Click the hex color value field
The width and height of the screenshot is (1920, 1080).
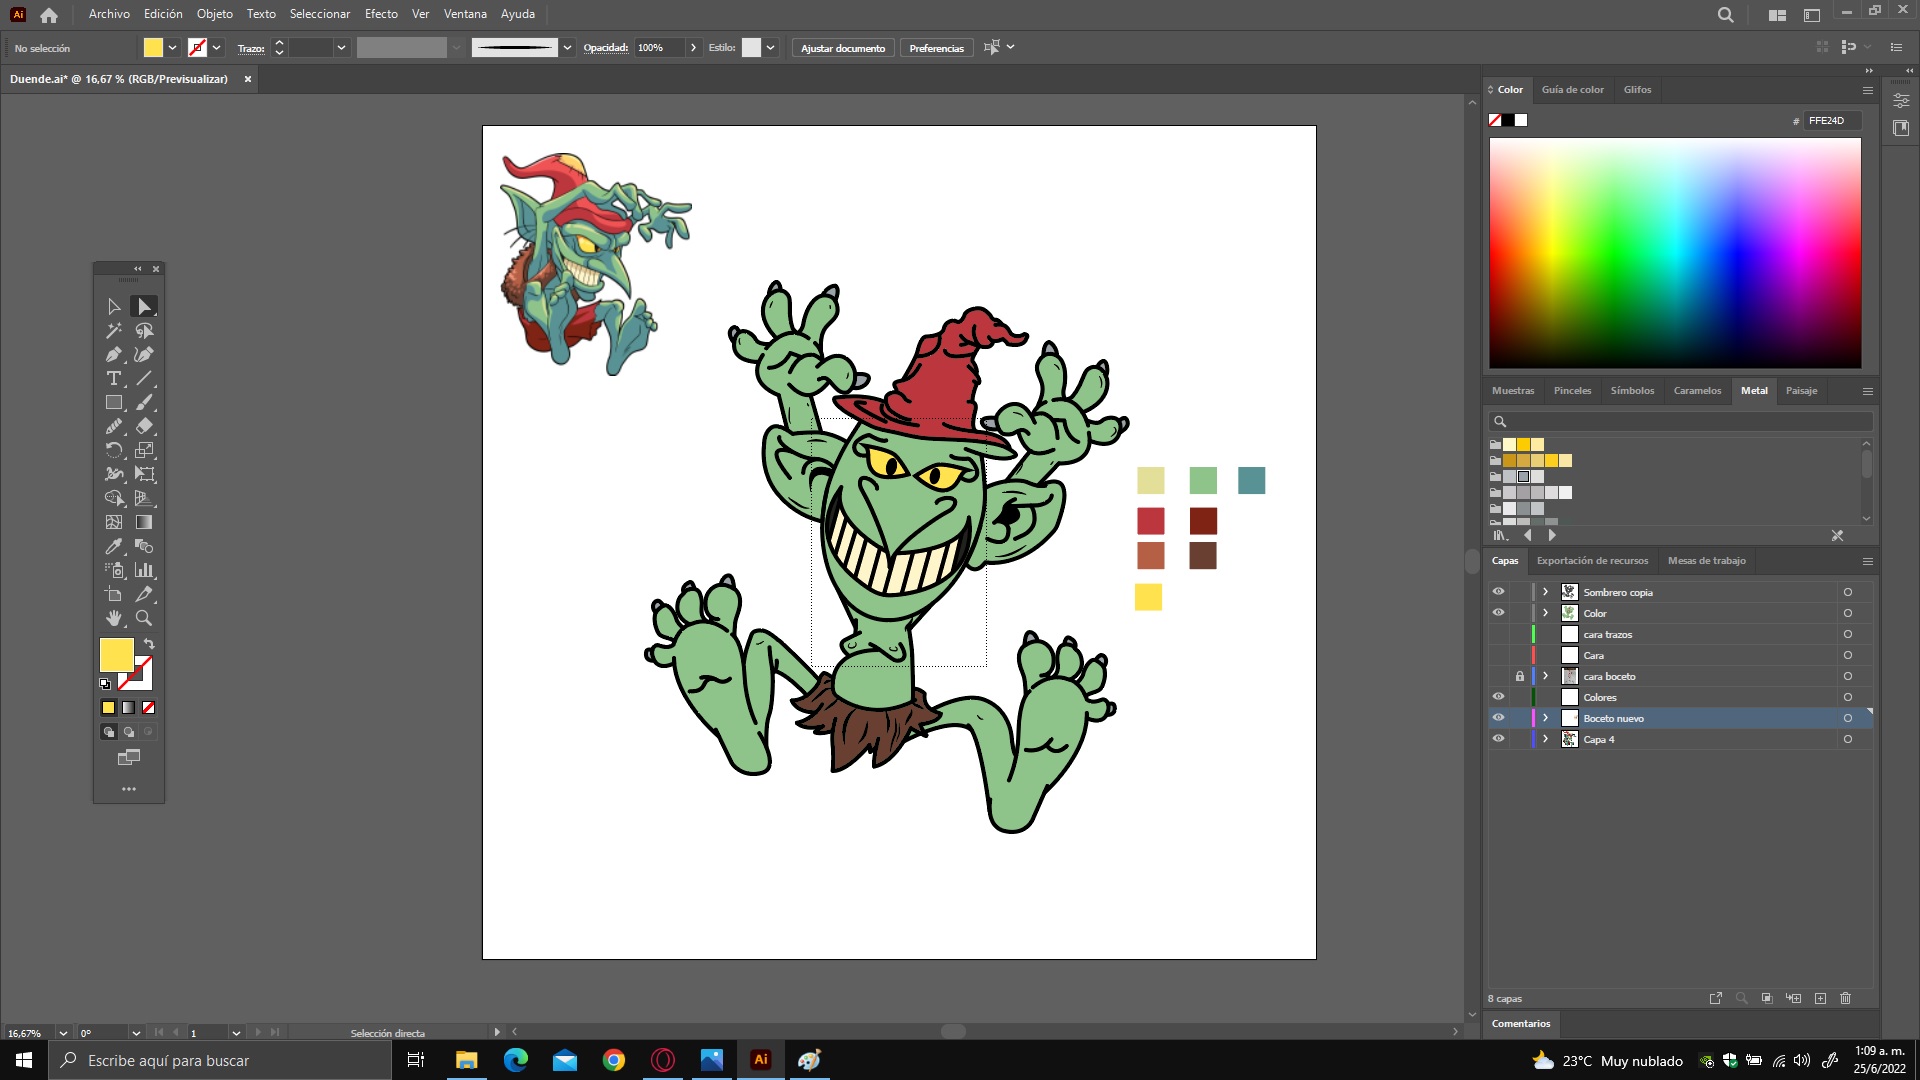pyautogui.click(x=1833, y=121)
